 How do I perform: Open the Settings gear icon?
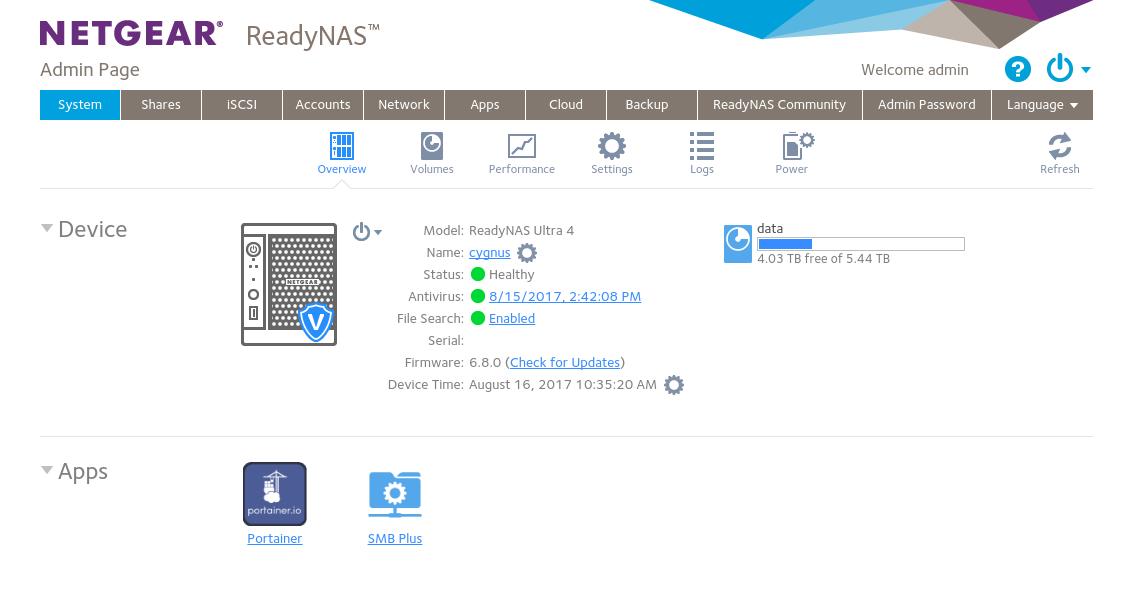[612, 146]
